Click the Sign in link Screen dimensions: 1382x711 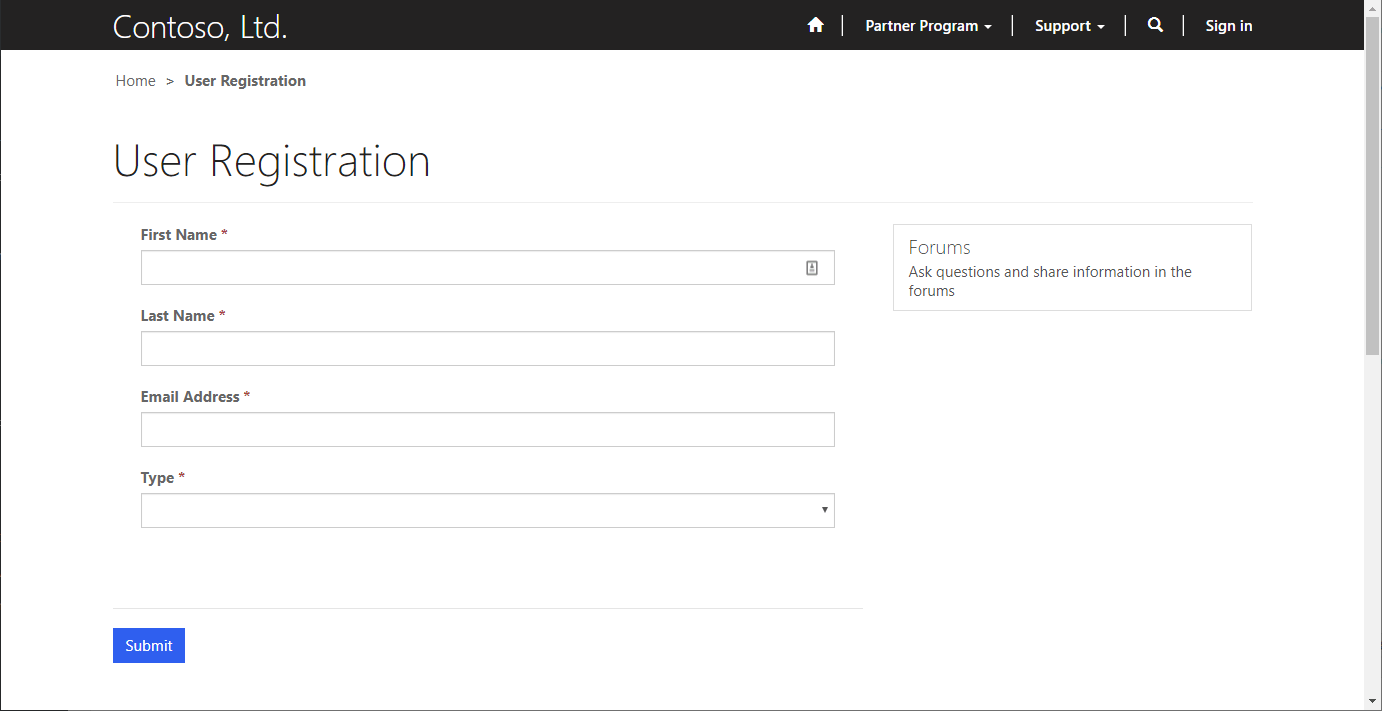point(1229,26)
